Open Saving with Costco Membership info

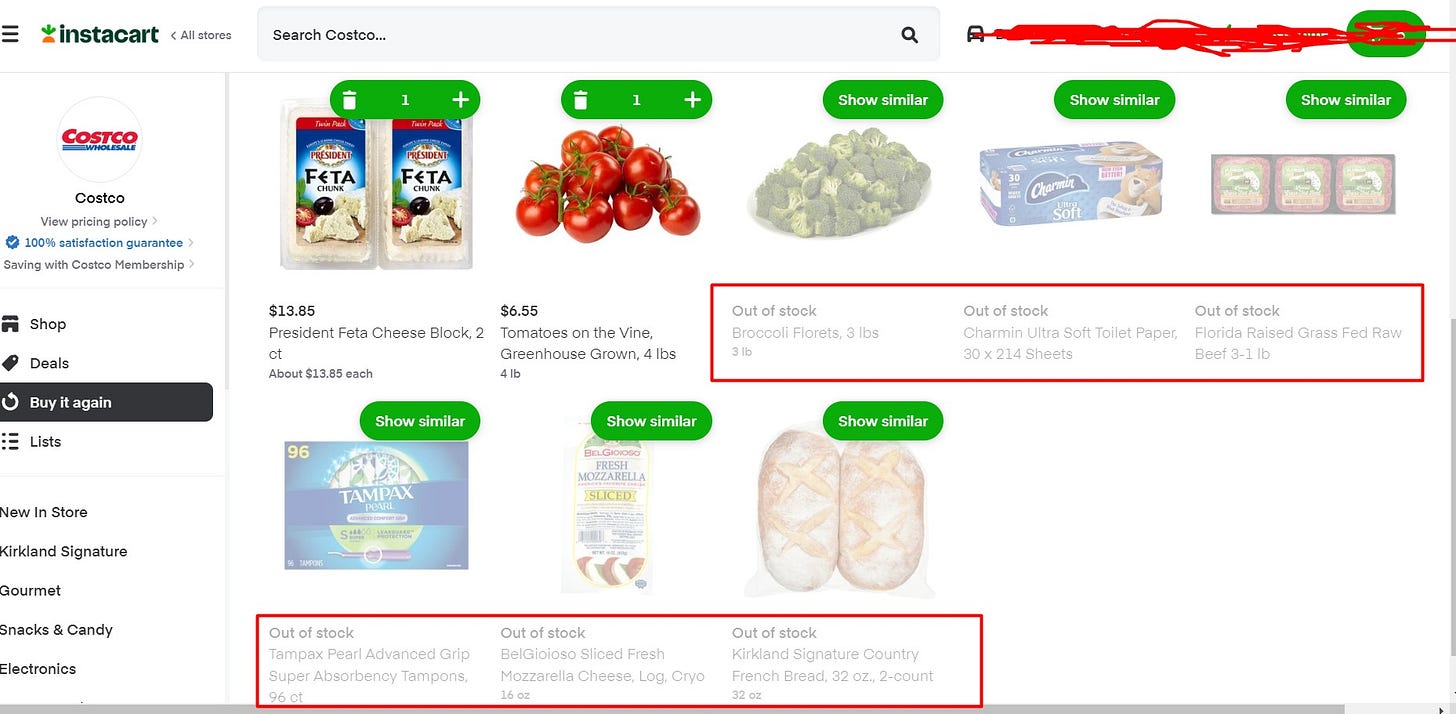[99, 265]
